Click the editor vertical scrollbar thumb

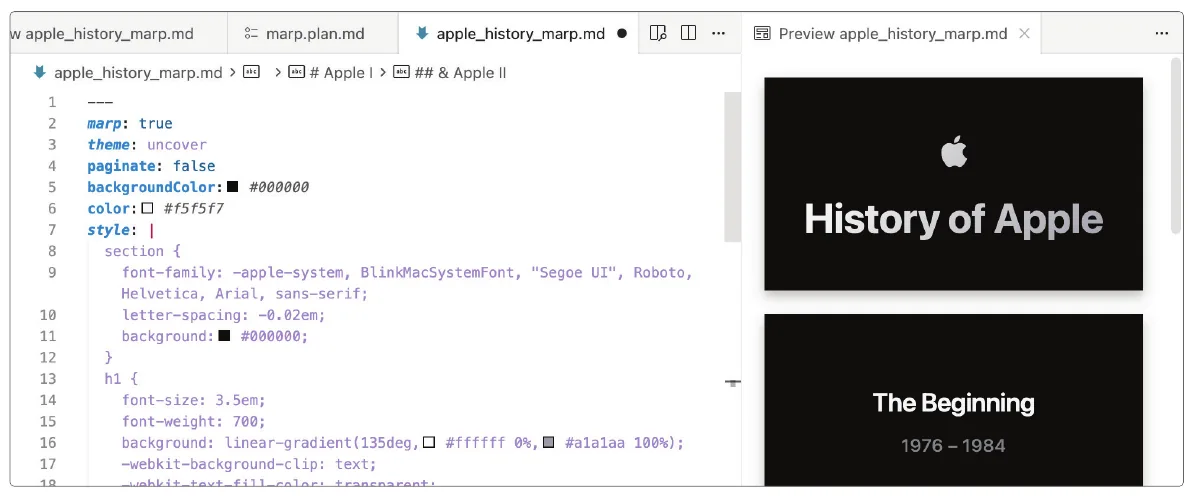tap(732, 167)
